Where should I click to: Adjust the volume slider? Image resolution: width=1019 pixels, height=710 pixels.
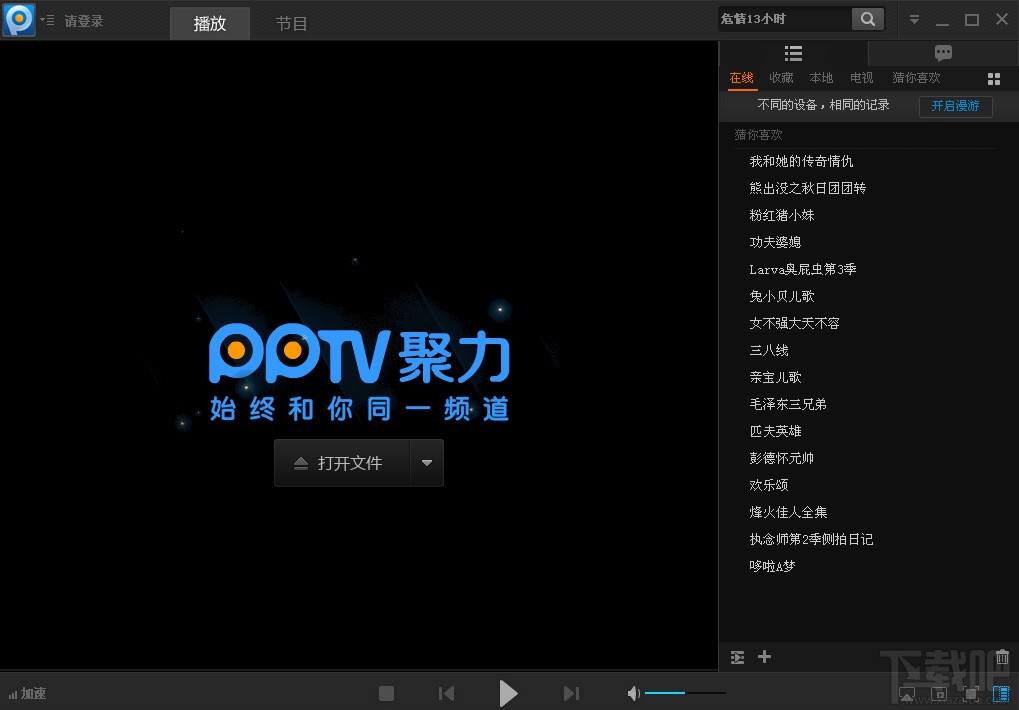pos(685,692)
